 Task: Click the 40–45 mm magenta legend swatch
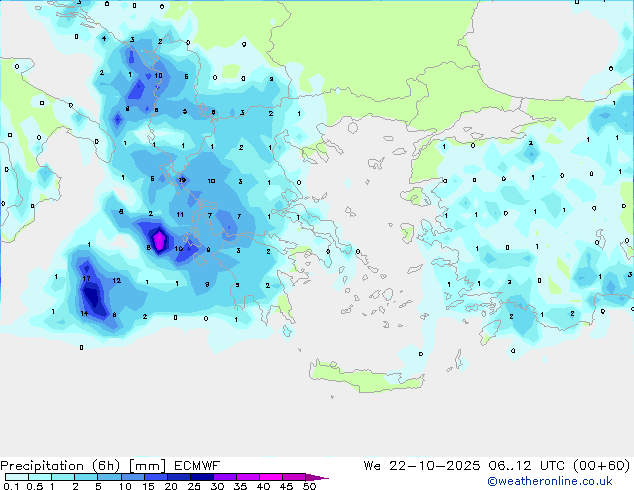pyautogui.click(x=271, y=477)
